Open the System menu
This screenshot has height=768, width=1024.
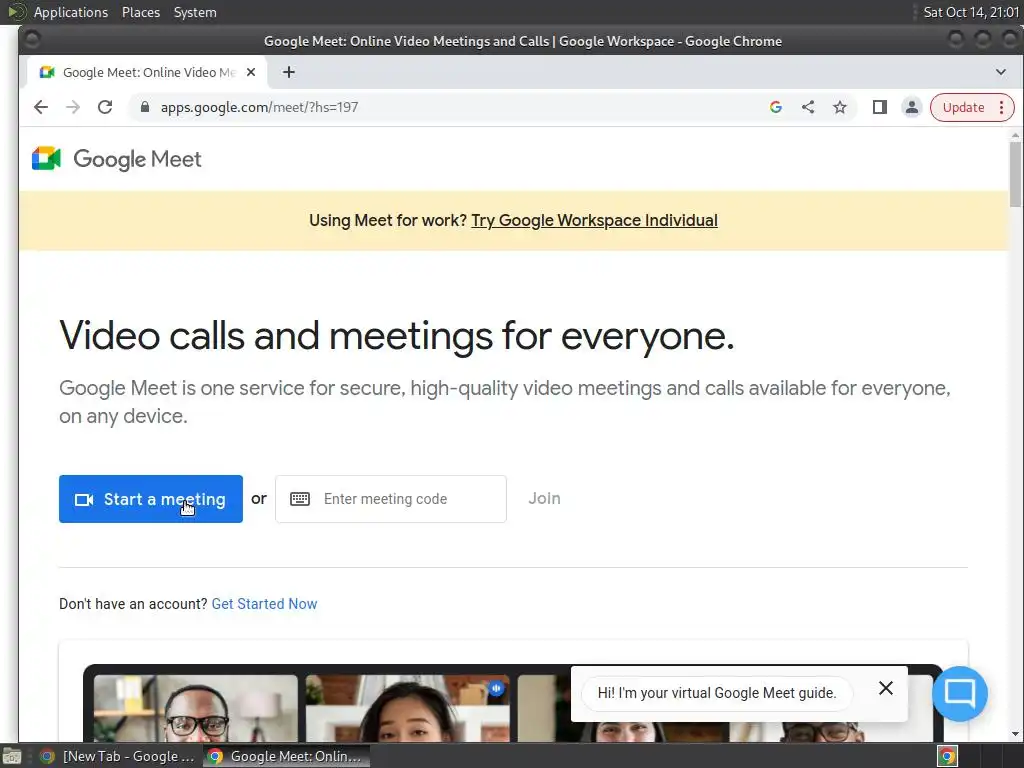195,12
